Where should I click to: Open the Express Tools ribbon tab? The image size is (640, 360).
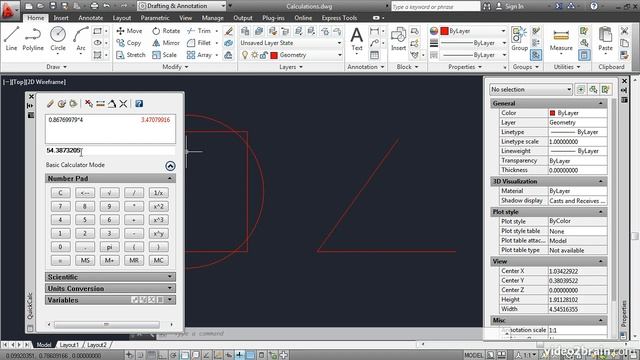tap(339, 18)
